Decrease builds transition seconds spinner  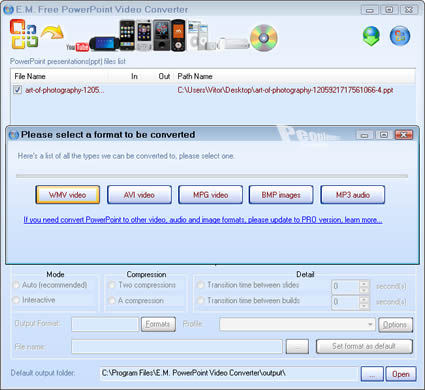(364, 306)
